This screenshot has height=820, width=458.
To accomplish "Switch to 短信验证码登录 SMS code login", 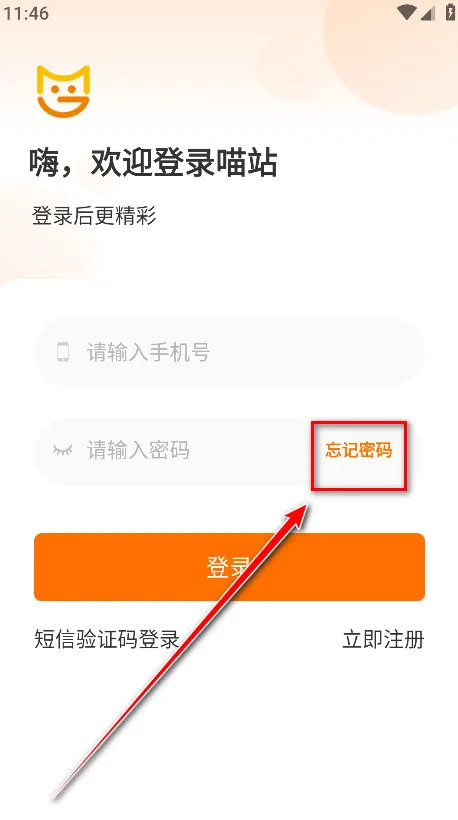I will click(107, 639).
